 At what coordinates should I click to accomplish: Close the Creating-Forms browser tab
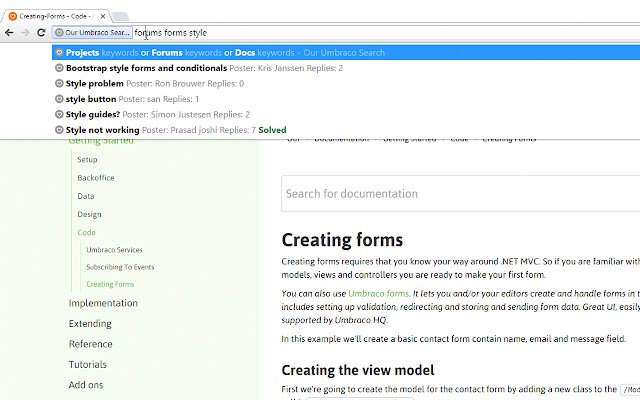point(103,16)
